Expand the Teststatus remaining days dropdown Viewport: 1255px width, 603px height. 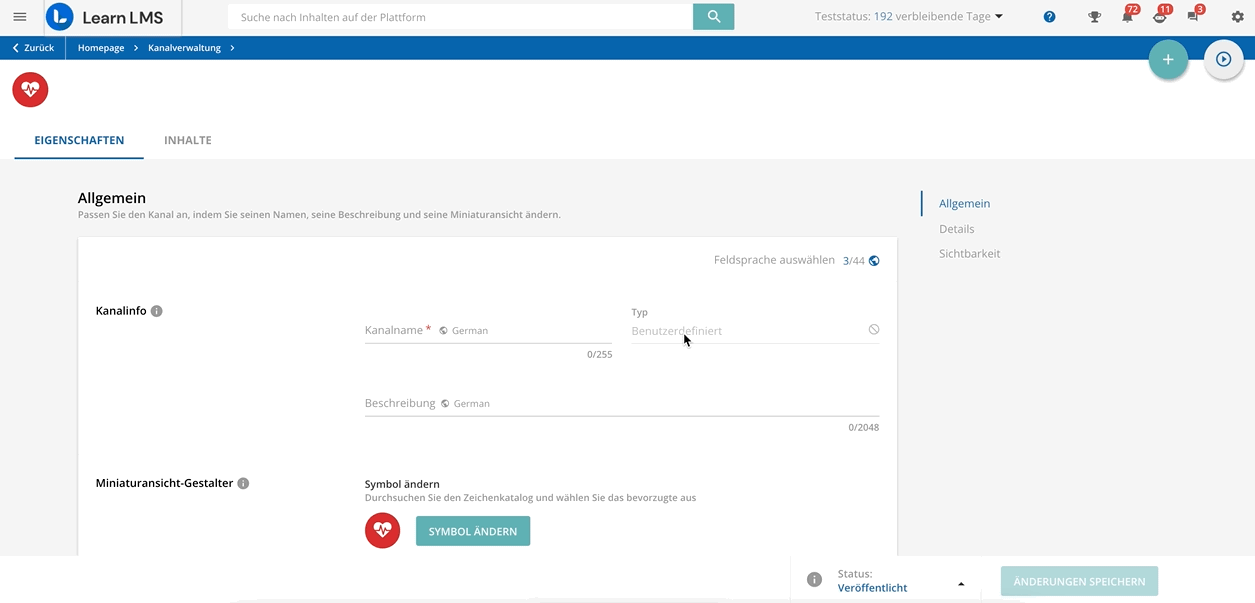tap(998, 17)
